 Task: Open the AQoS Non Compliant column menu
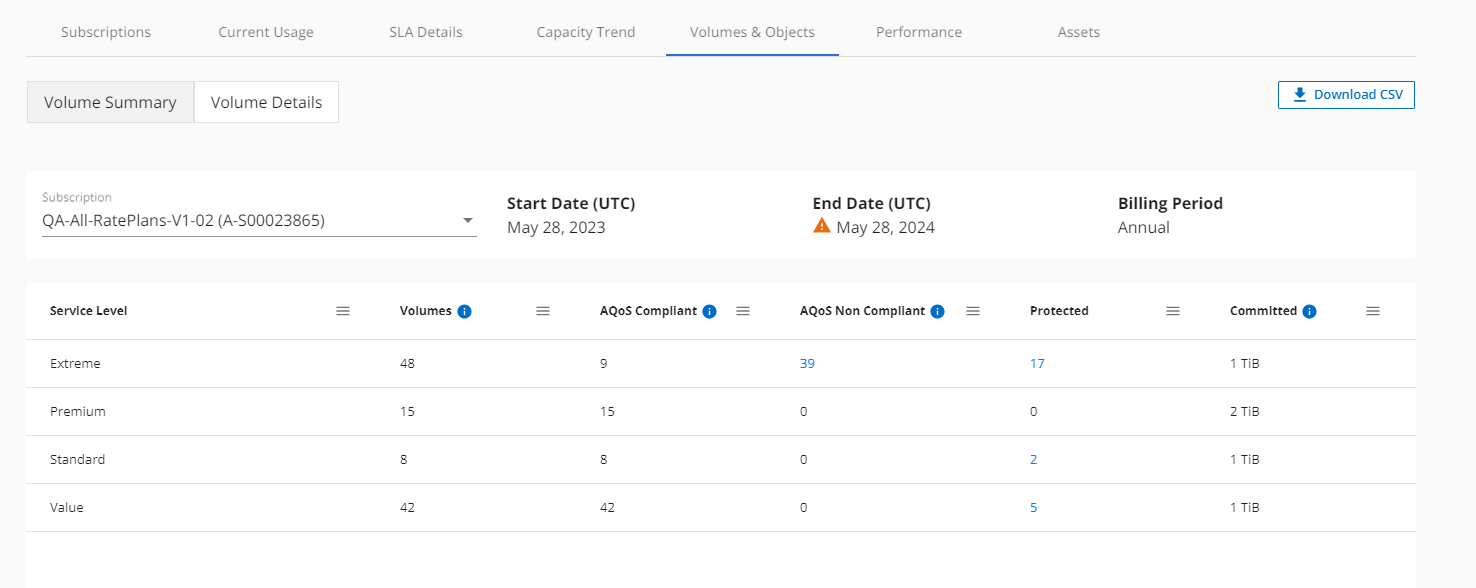click(x=973, y=311)
